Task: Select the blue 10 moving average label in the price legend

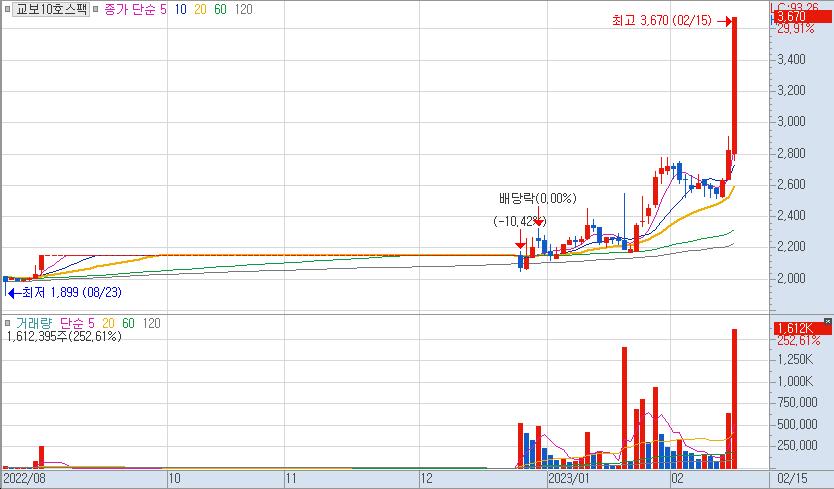Action: coord(180,9)
